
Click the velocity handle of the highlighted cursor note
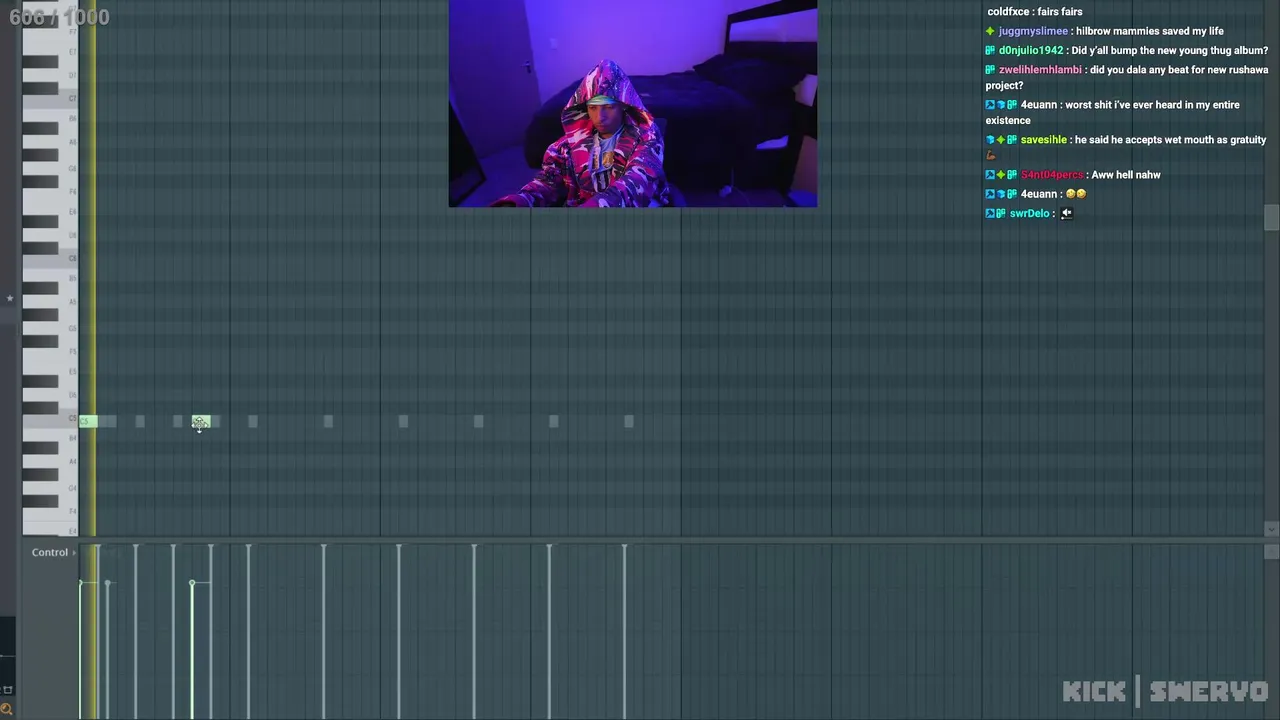click(192, 583)
